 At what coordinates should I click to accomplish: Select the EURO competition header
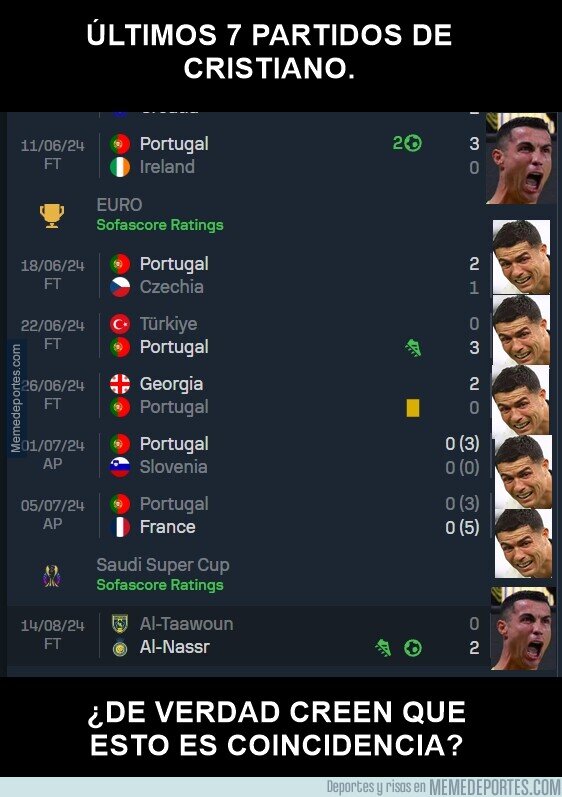click(246, 214)
